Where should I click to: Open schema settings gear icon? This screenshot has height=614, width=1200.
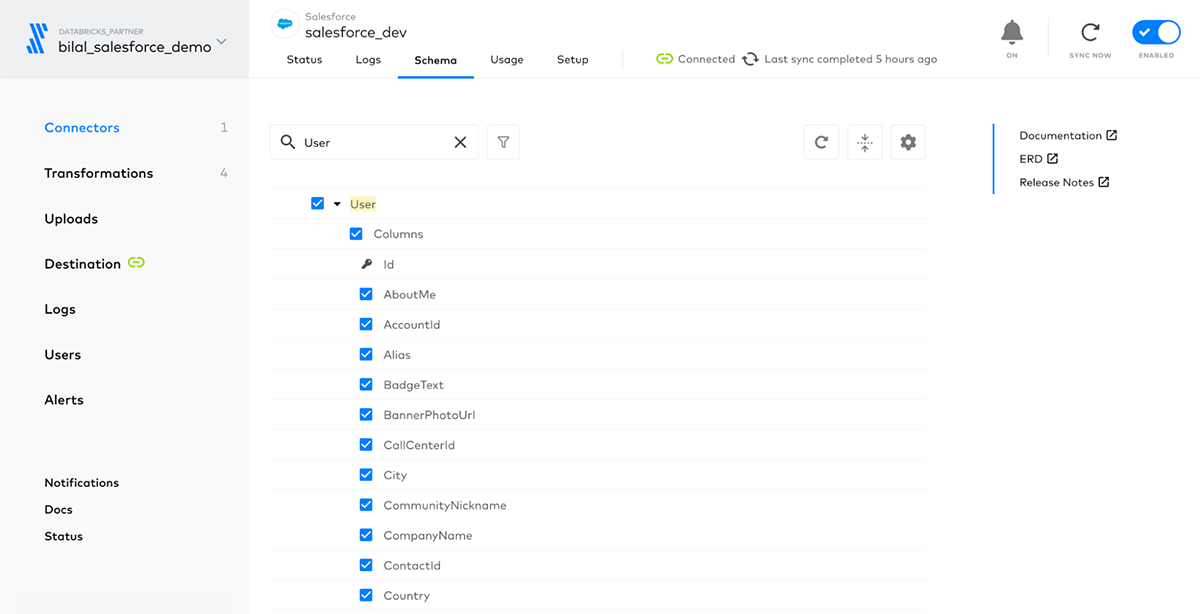point(908,143)
